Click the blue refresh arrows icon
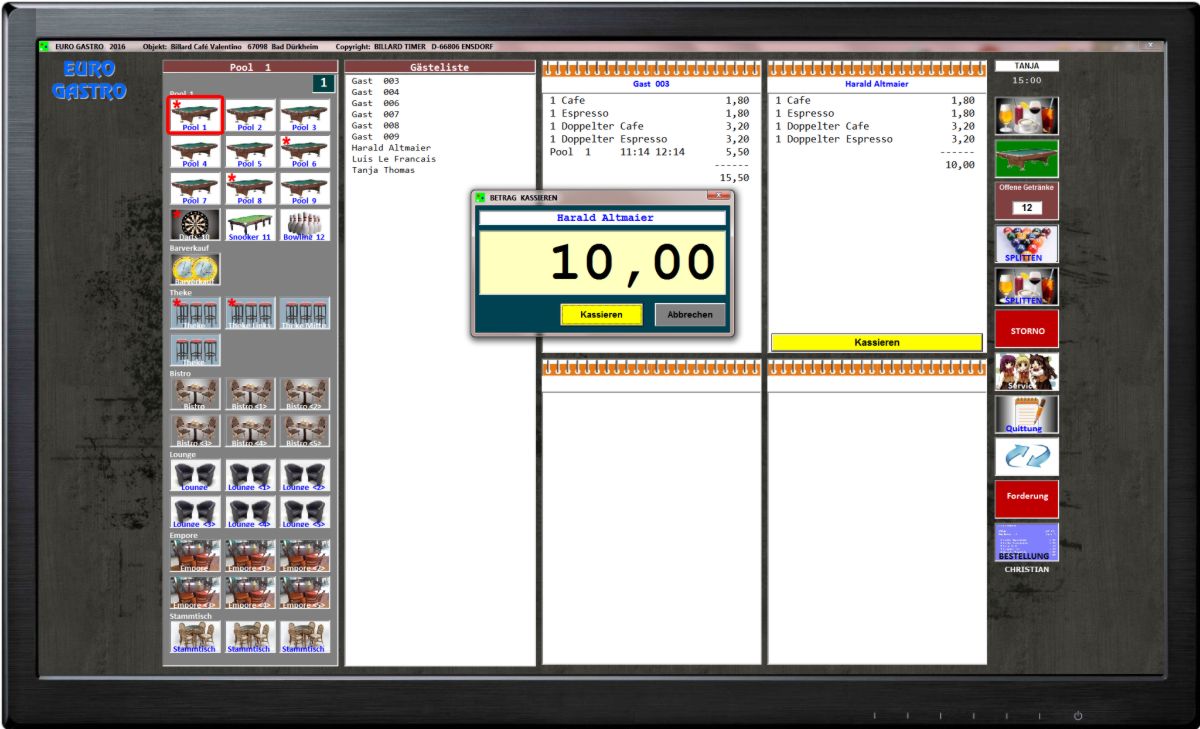Screen dimensions: 1200x729 (x=1026, y=456)
